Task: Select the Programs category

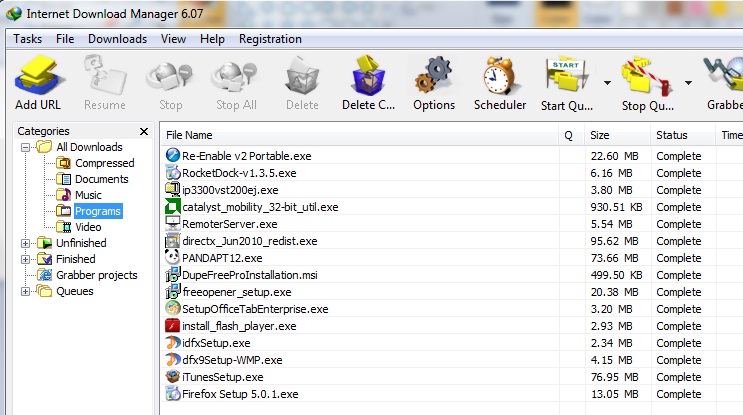Action: [x=98, y=211]
